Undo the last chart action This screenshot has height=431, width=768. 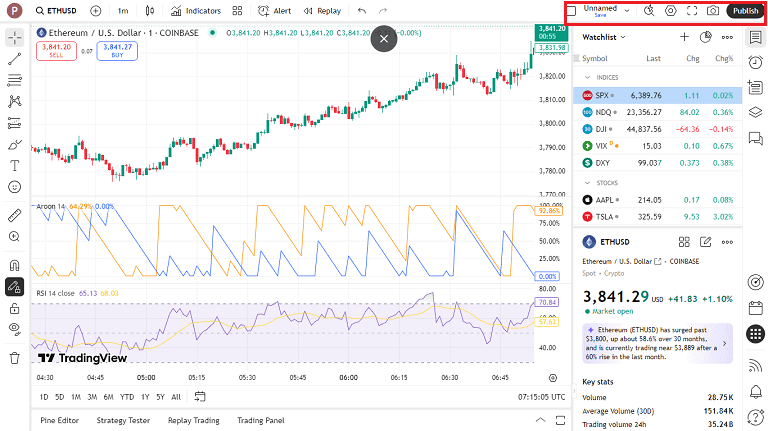coord(362,11)
